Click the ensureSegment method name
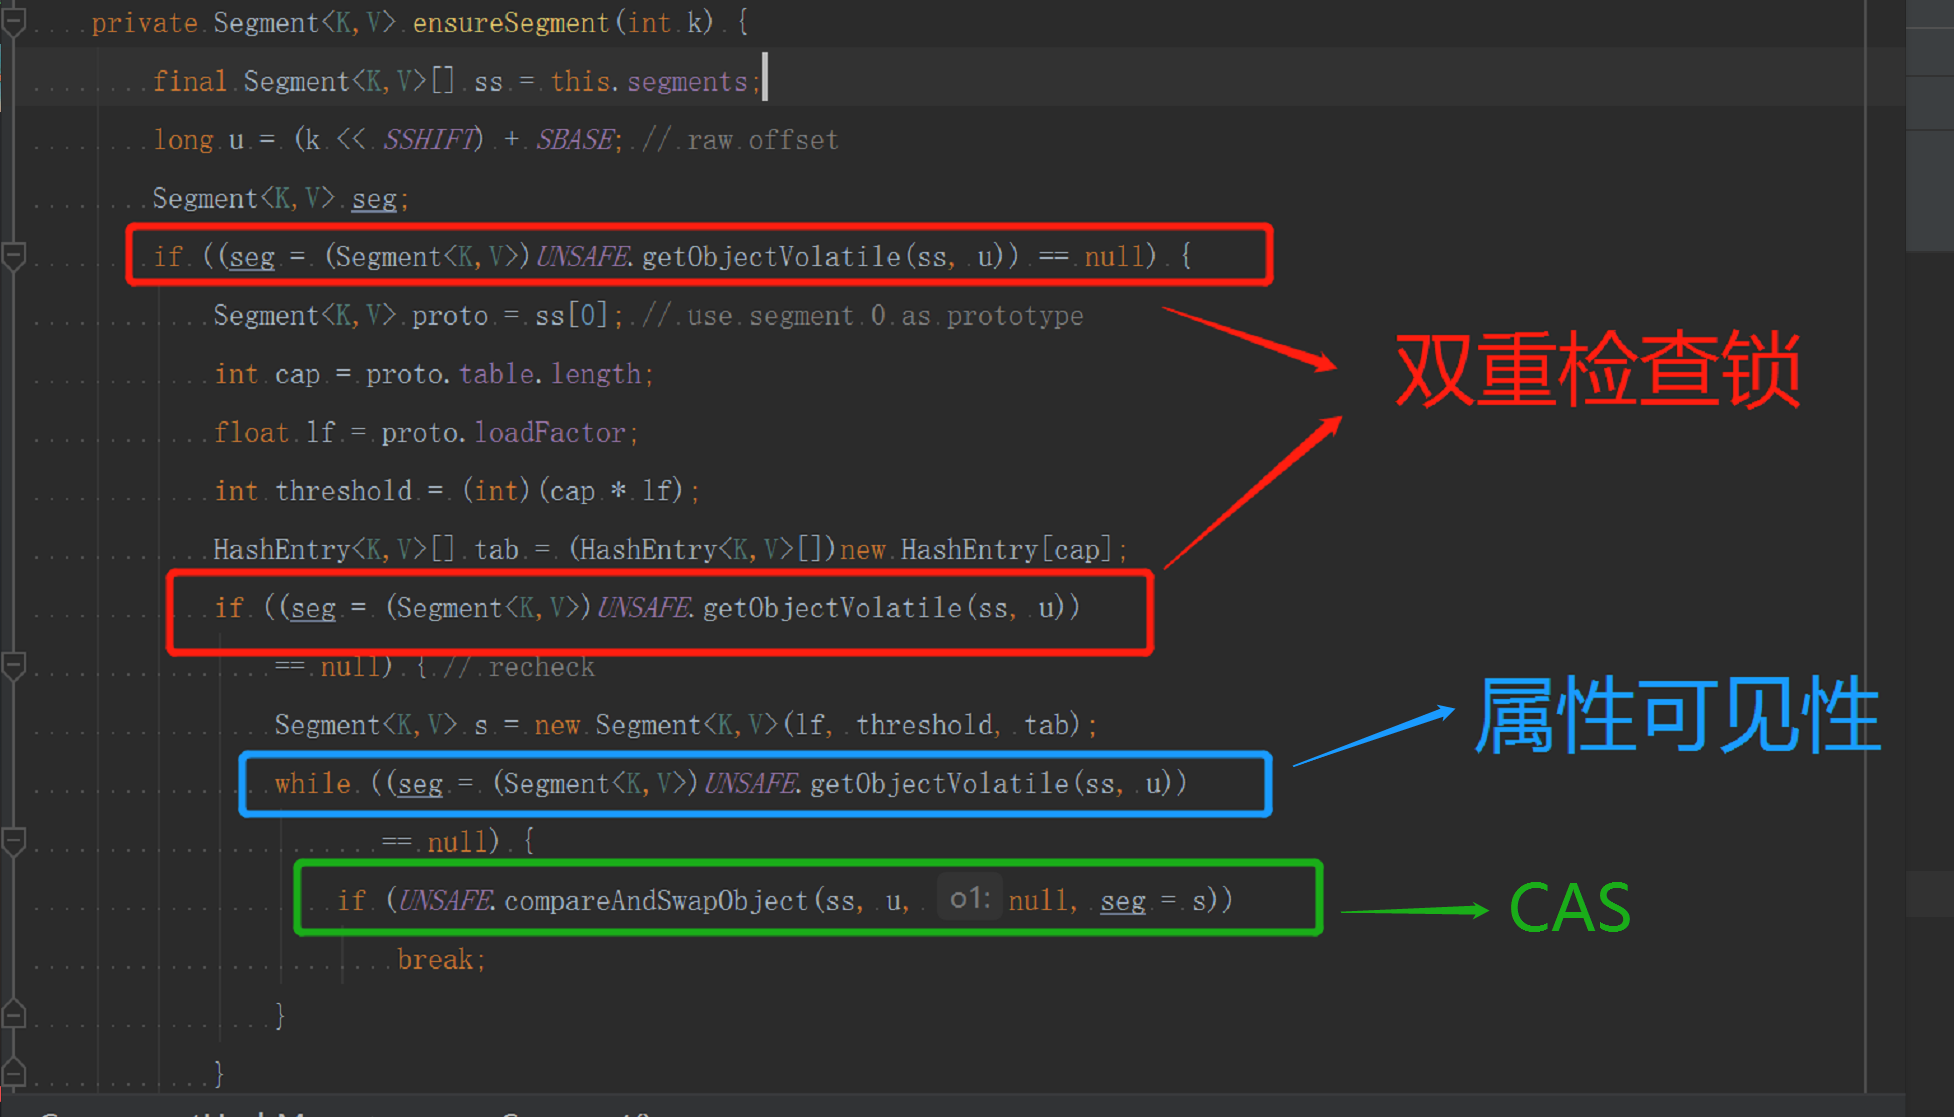The image size is (1954, 1117). (x=510, y=23)
